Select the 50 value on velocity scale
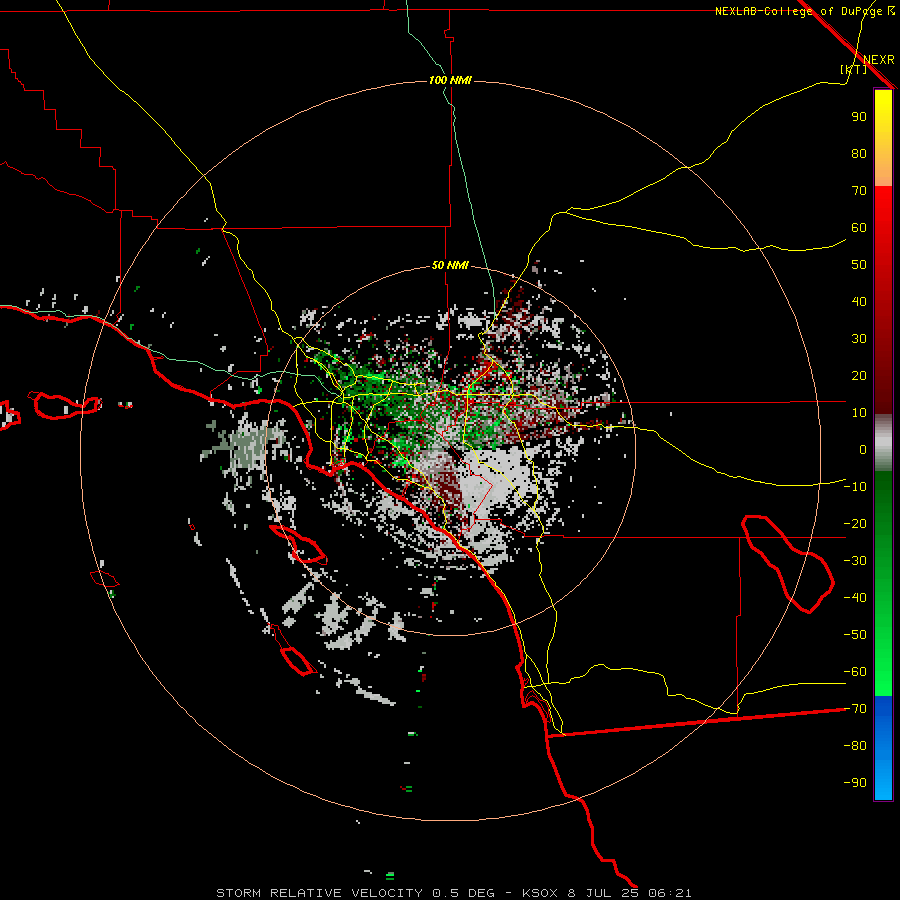The image size is (900, 900). click(859, 265)
